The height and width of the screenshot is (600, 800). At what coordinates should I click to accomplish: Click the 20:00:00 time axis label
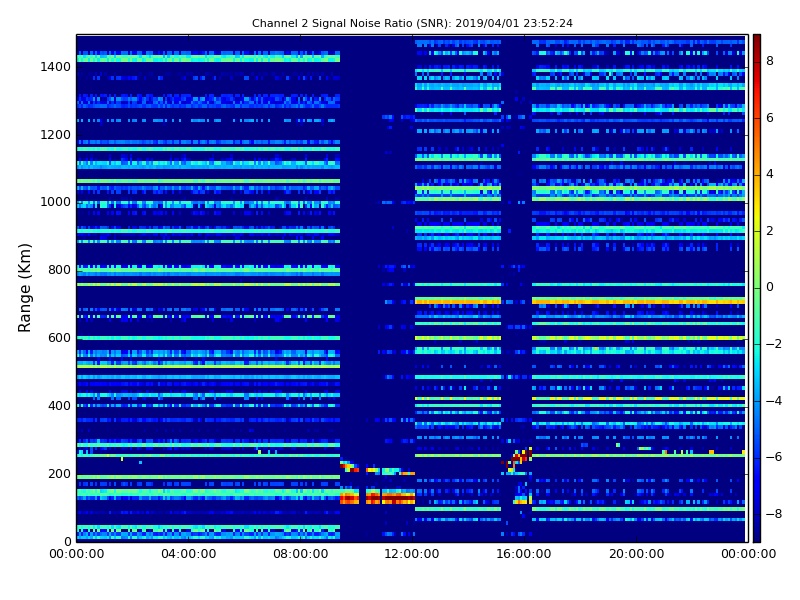637,554
